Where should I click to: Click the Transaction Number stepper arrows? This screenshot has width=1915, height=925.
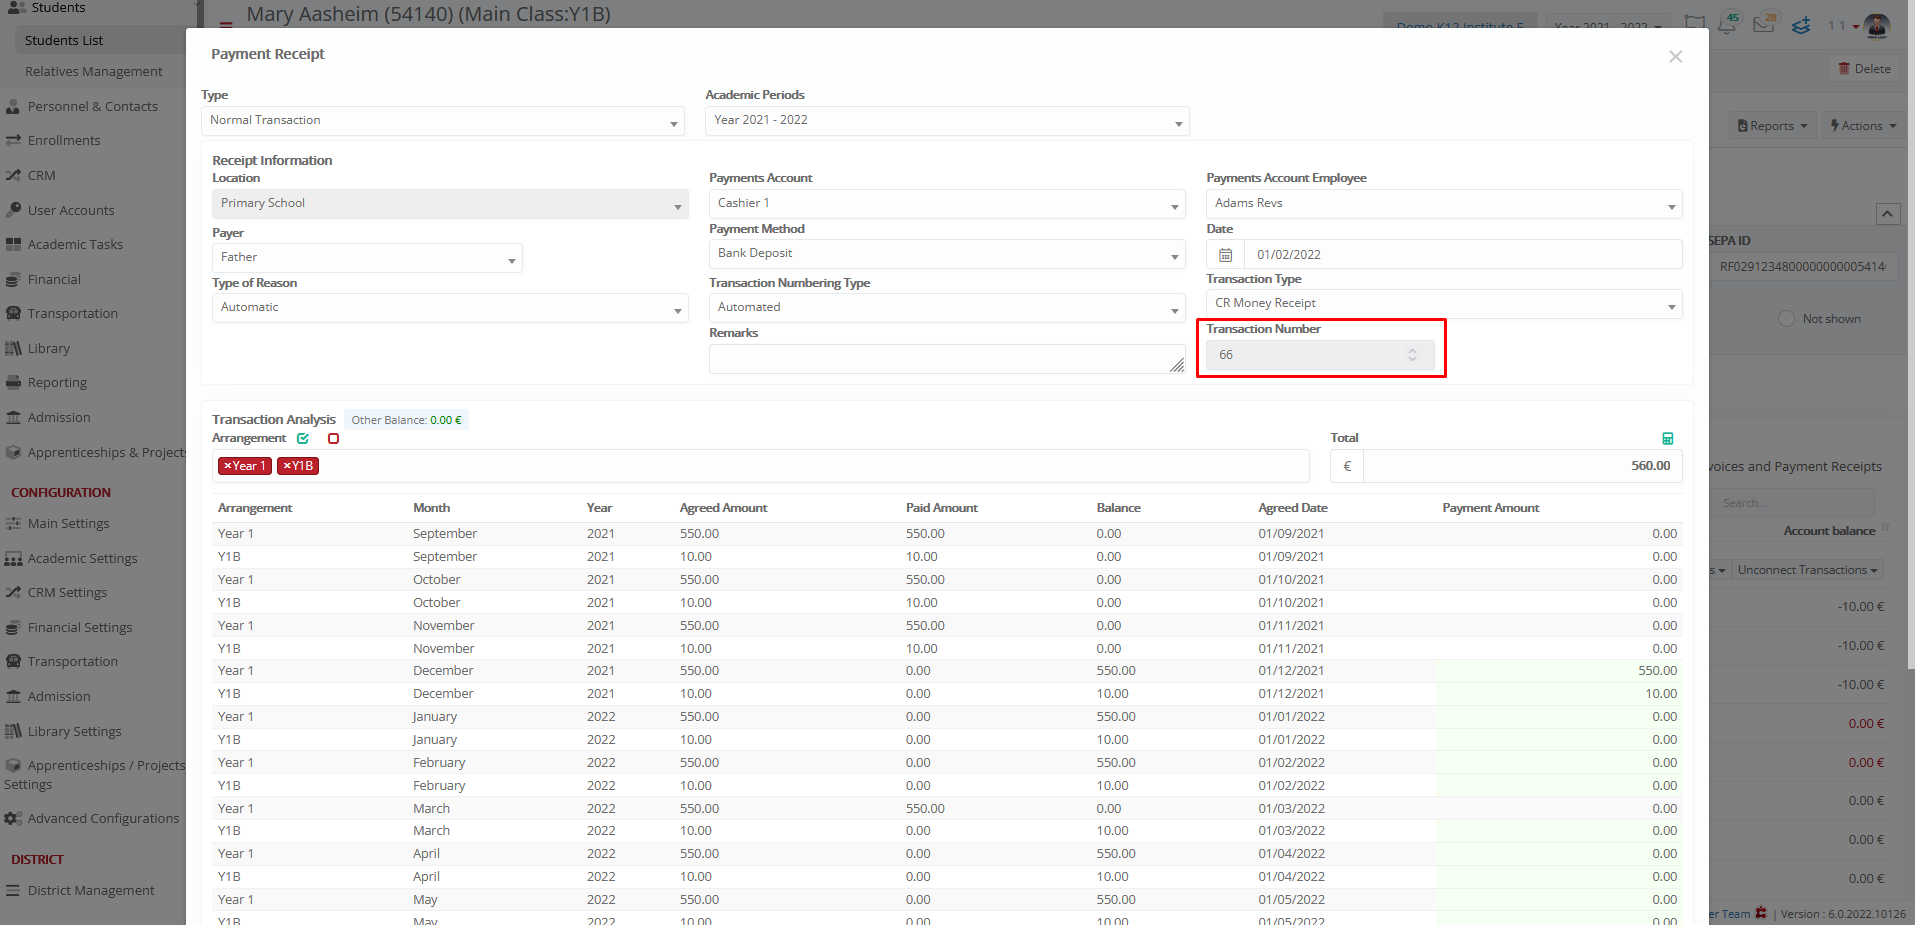[1412, 355]
